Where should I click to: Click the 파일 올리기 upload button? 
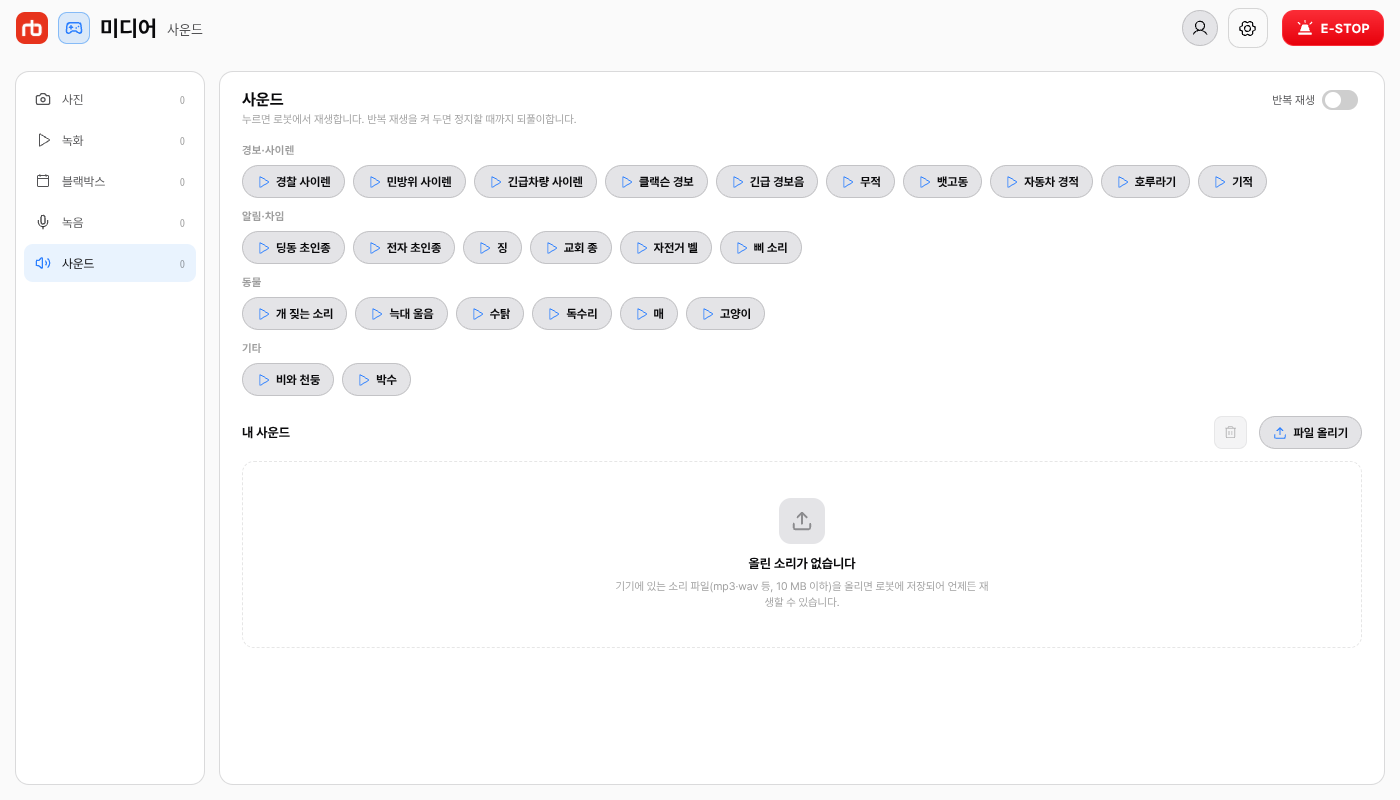pyautogui.click(x=1310, y=432)
